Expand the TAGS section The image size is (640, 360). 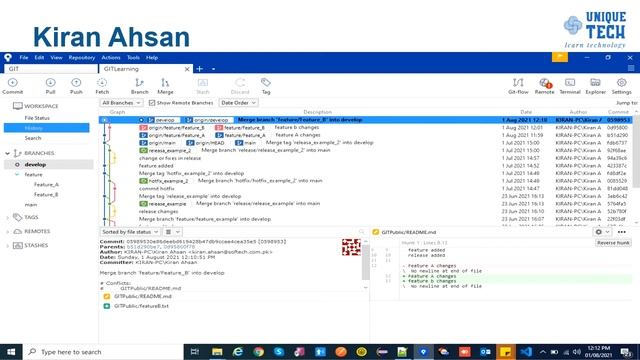7,218
